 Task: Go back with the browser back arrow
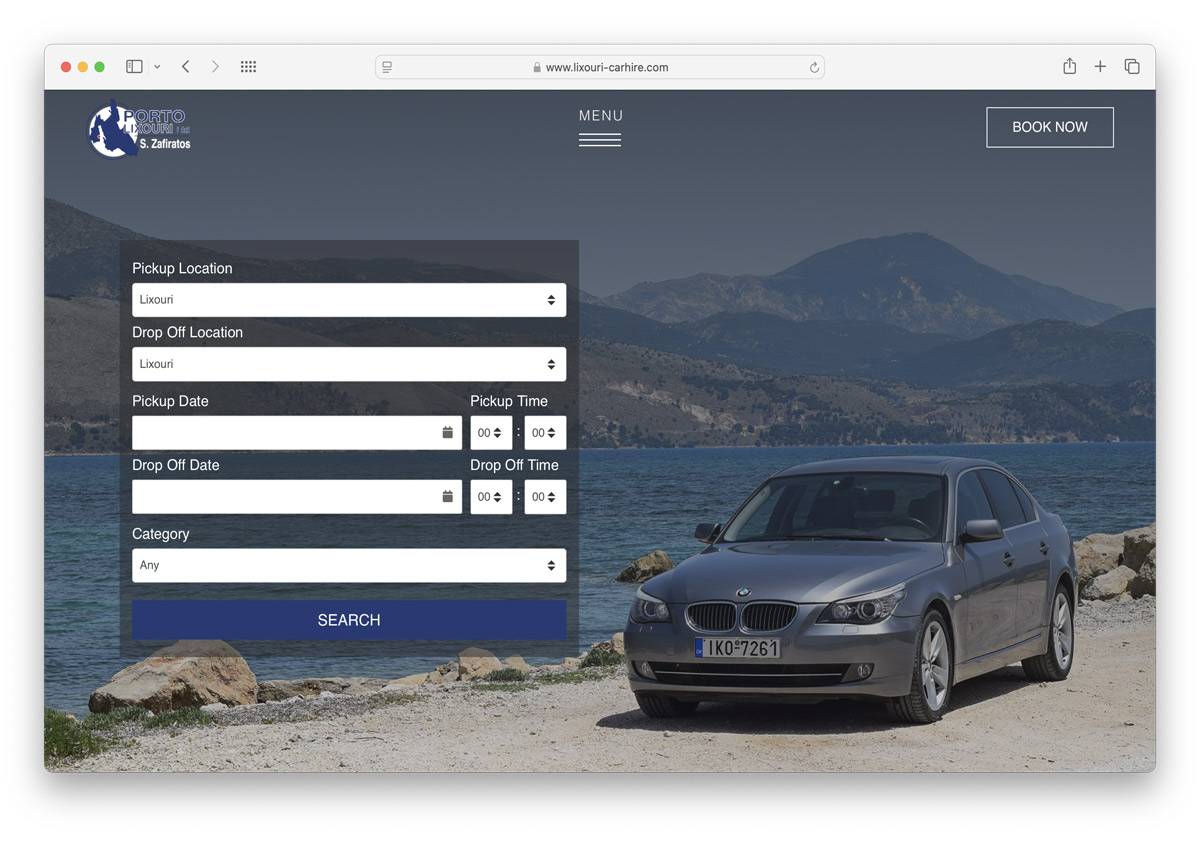(x=185, y=67)
